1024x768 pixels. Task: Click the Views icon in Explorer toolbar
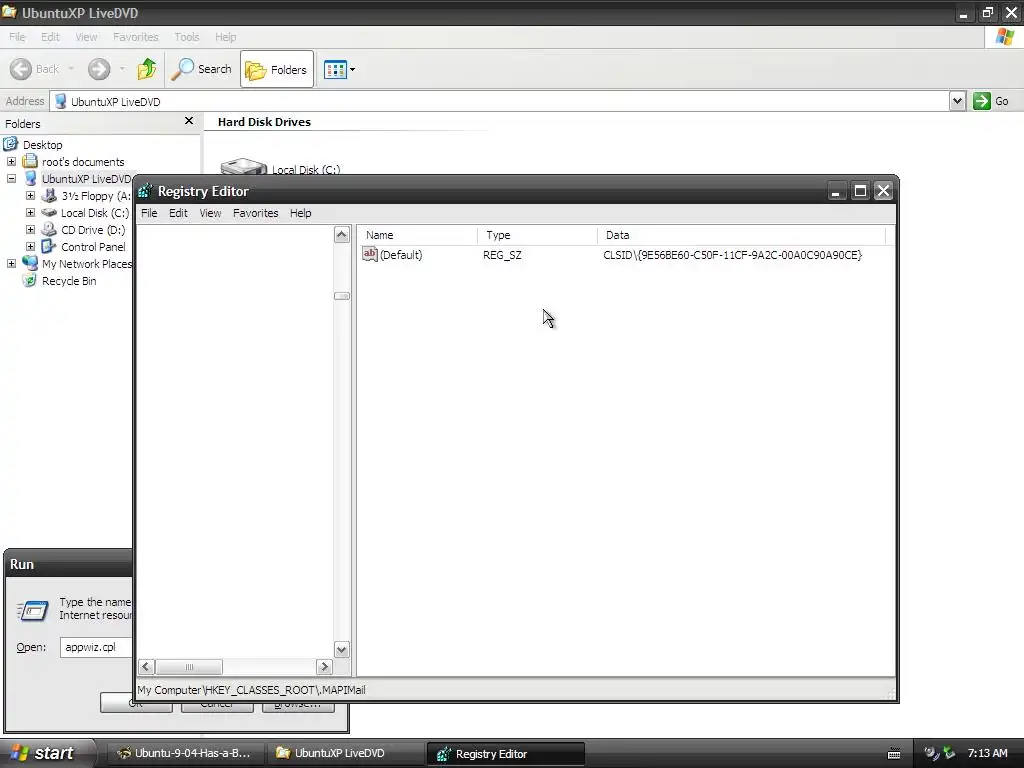pyautogui.click(x=335, y=69)
